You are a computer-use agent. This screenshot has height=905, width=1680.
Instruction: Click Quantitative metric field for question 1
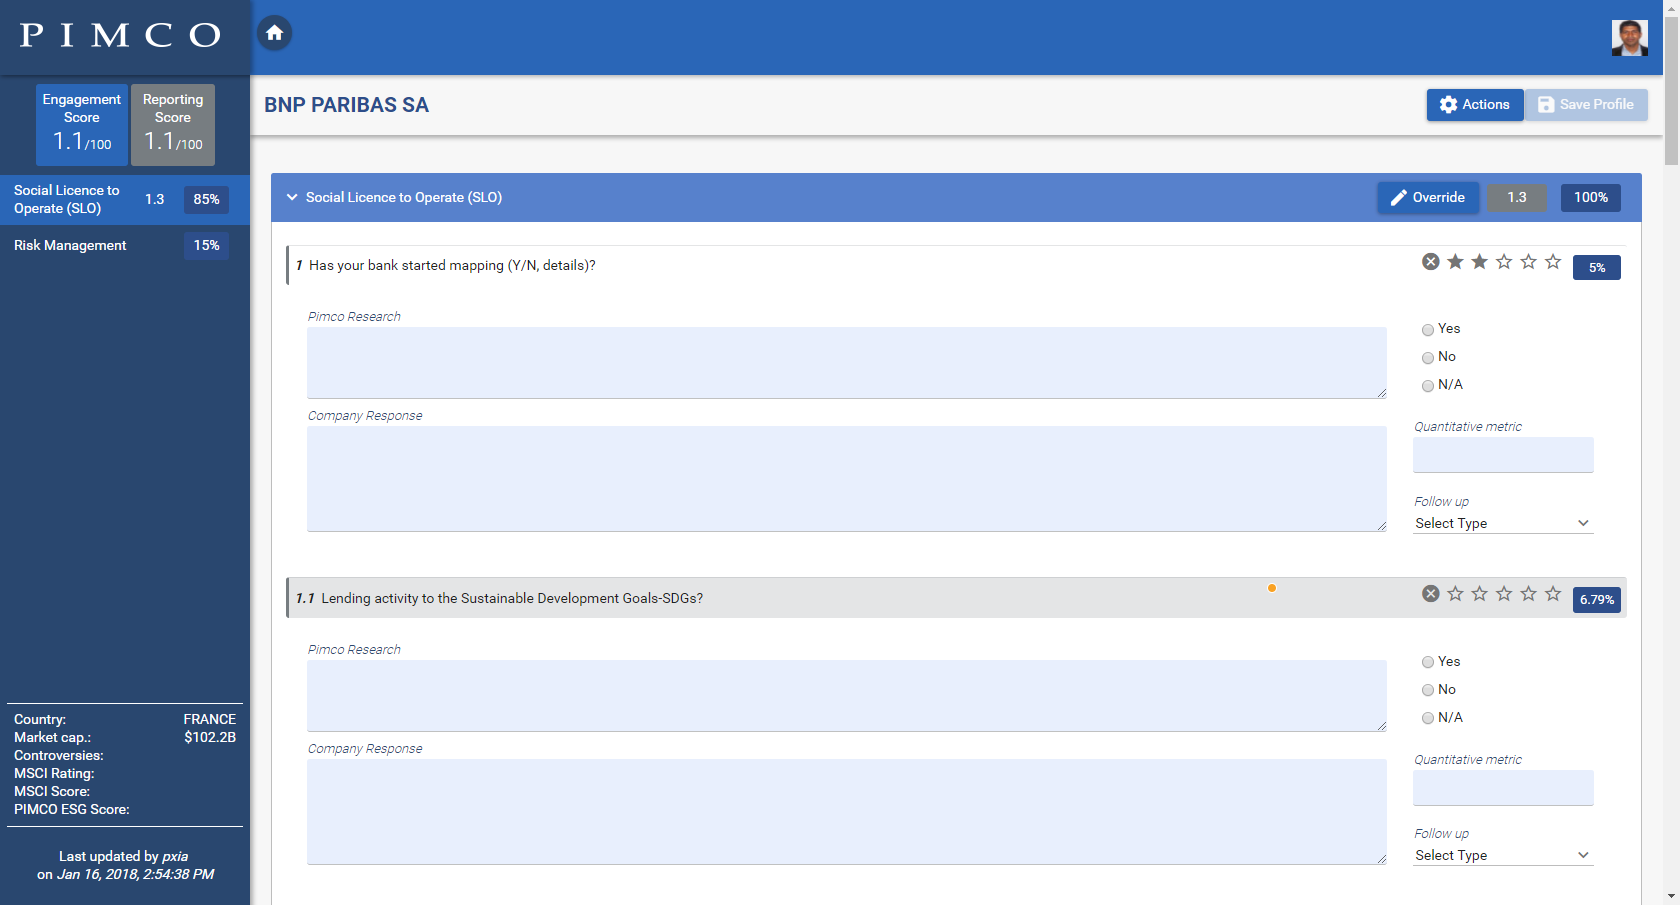click(x=1503, y=455)
